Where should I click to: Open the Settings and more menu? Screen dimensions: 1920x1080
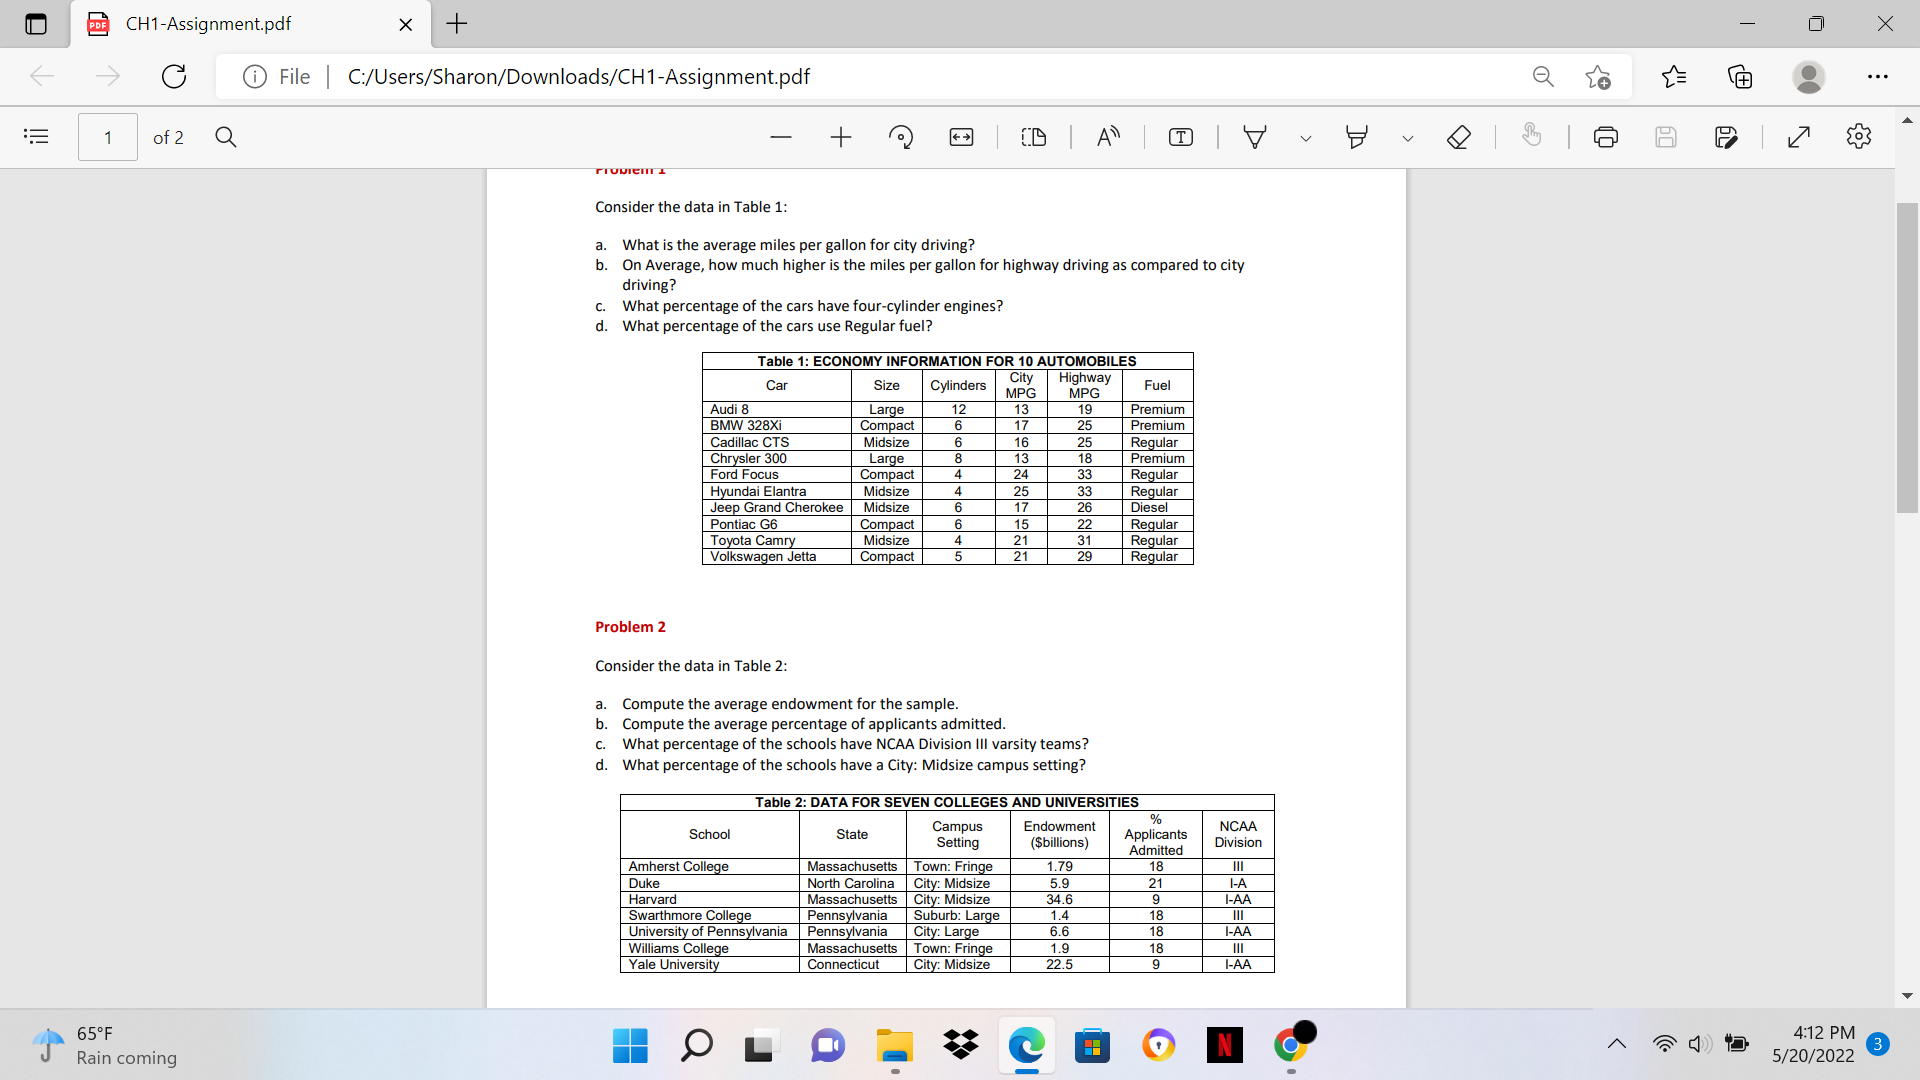pos(1879,76)
